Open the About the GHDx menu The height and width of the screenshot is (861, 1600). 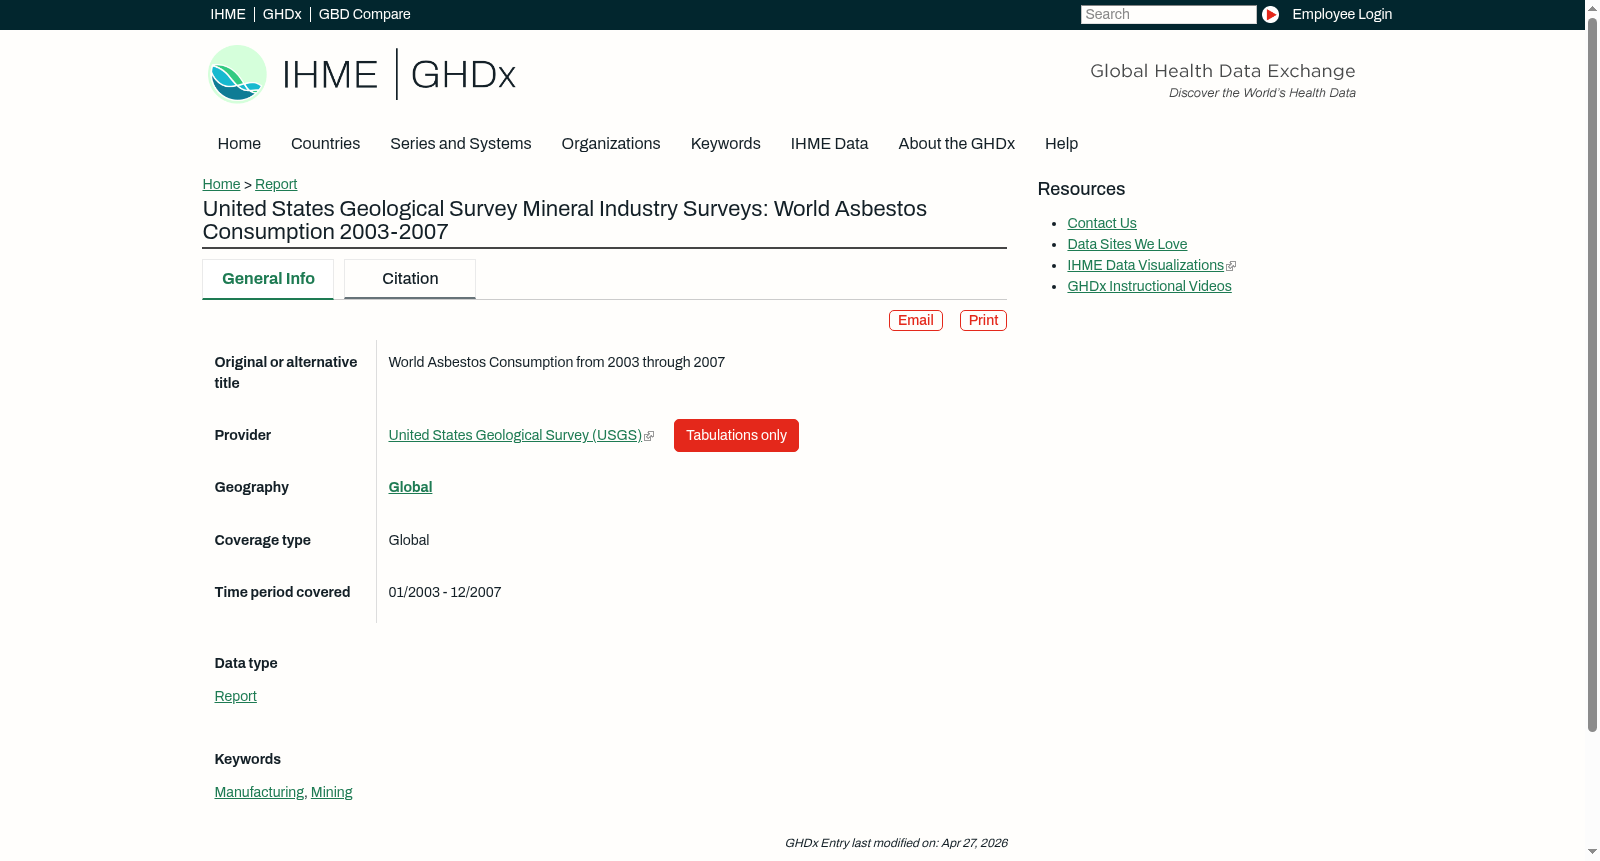click(956, 144)
